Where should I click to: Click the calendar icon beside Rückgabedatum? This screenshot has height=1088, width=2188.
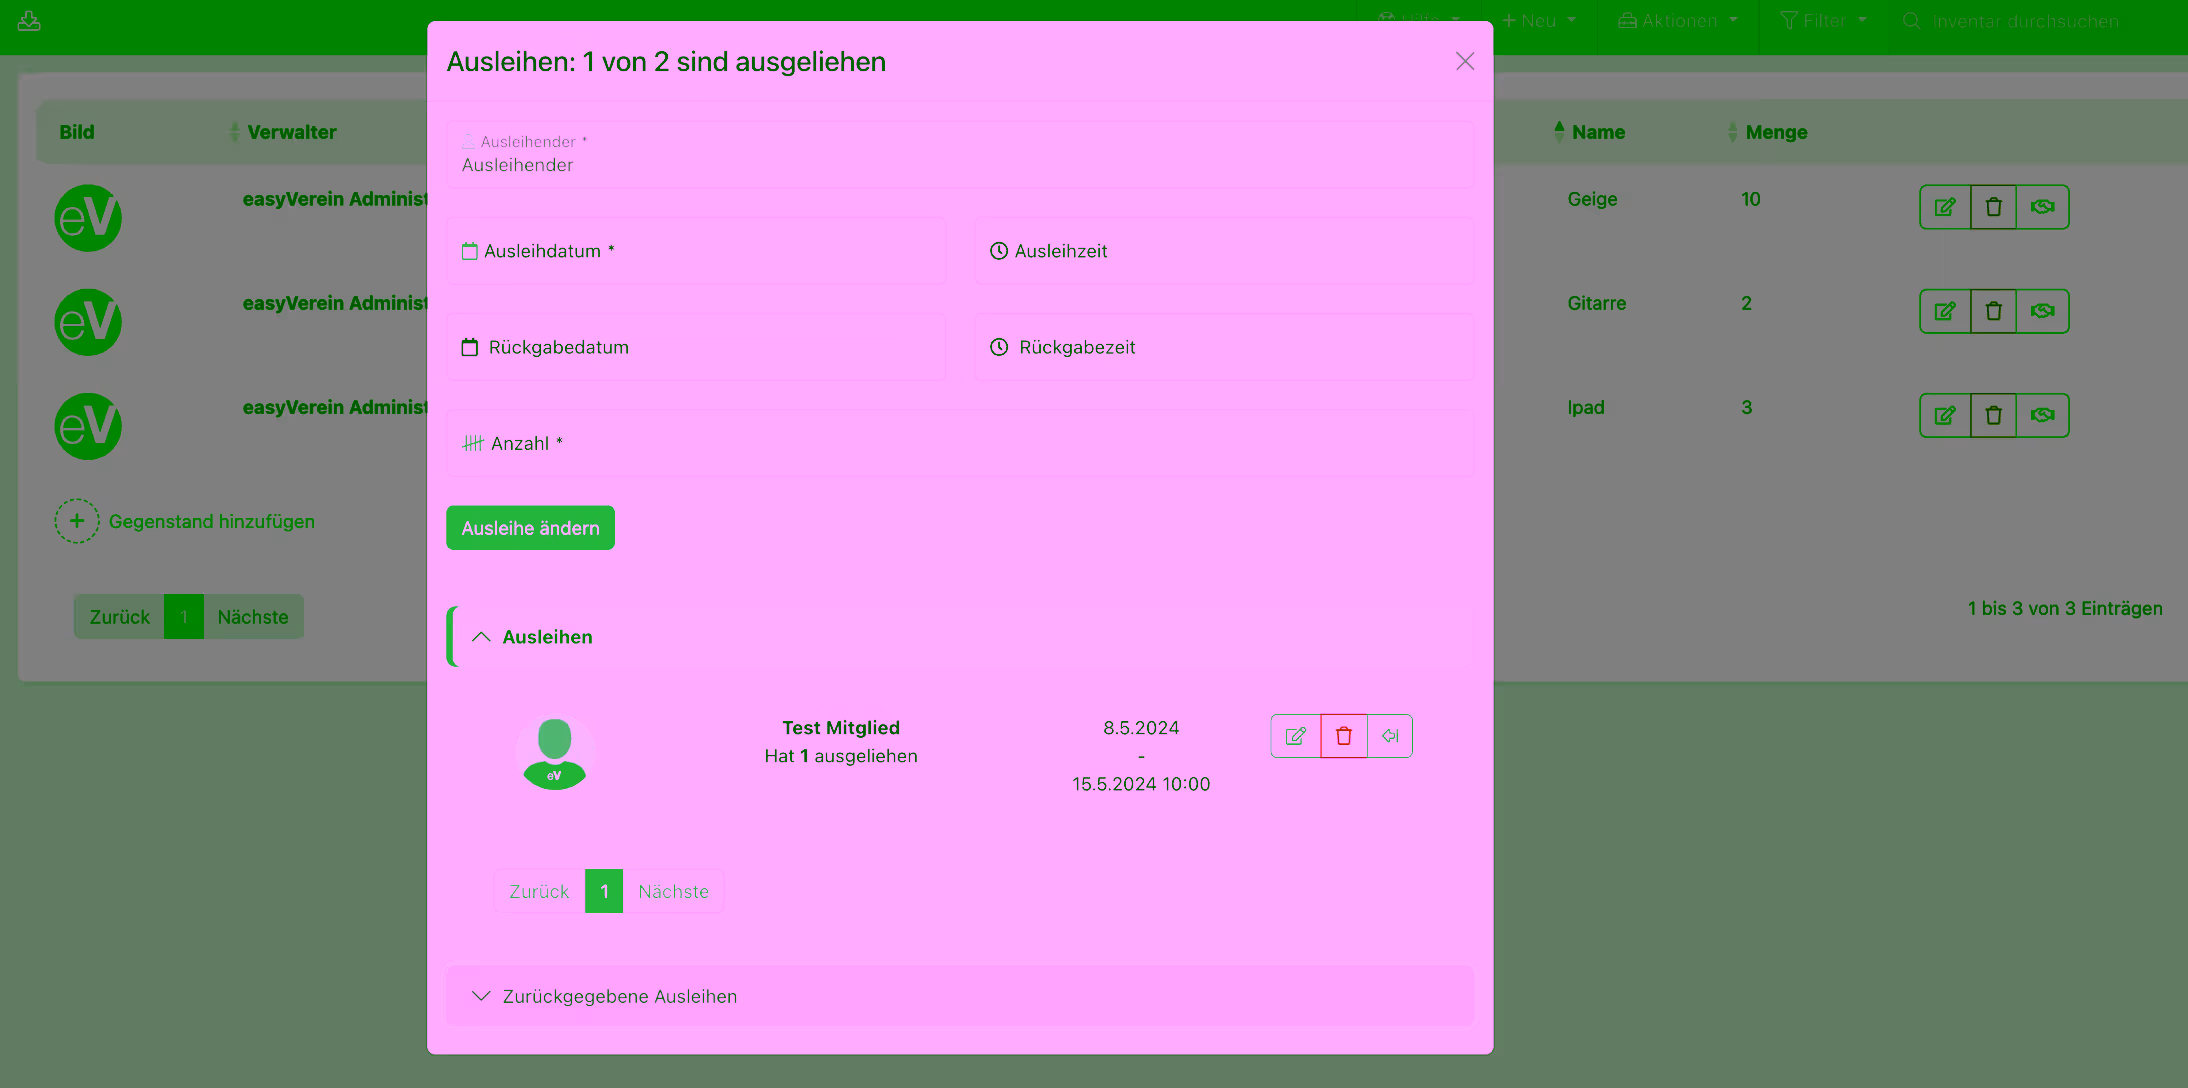tap(470, 347)
